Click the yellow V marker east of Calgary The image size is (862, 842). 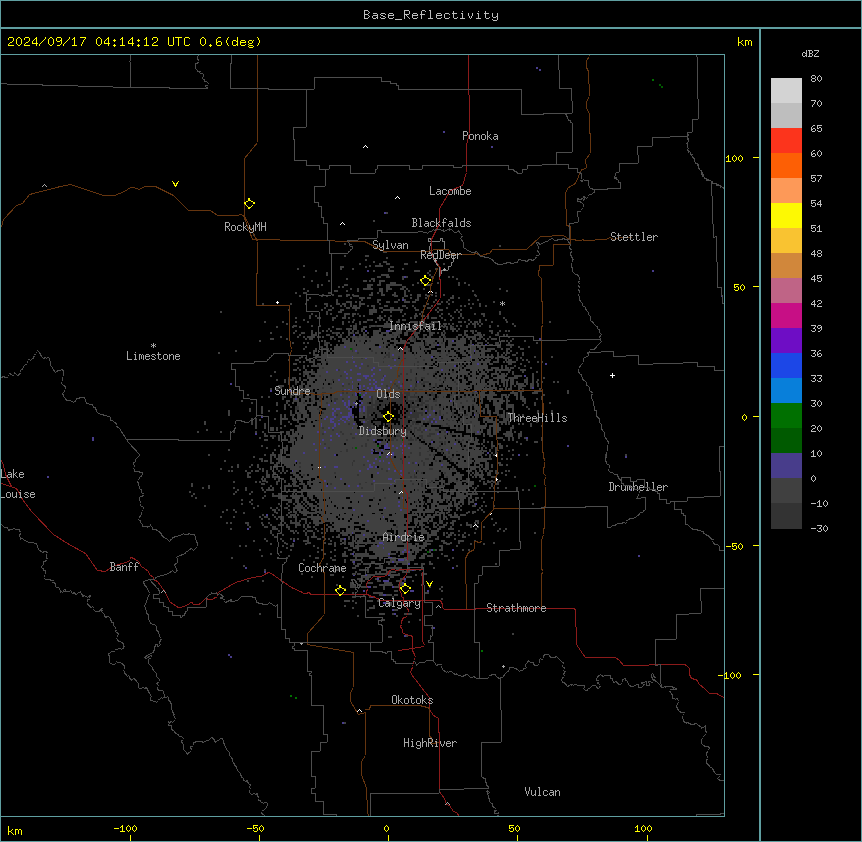coord(429,584)
